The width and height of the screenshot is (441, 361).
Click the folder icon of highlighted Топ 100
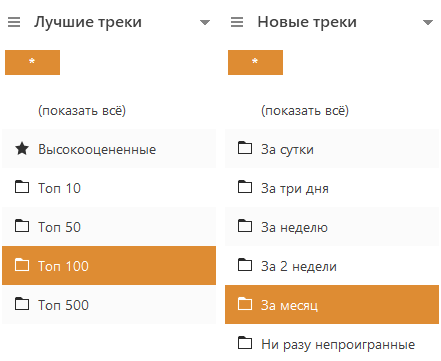pos(22,265)
